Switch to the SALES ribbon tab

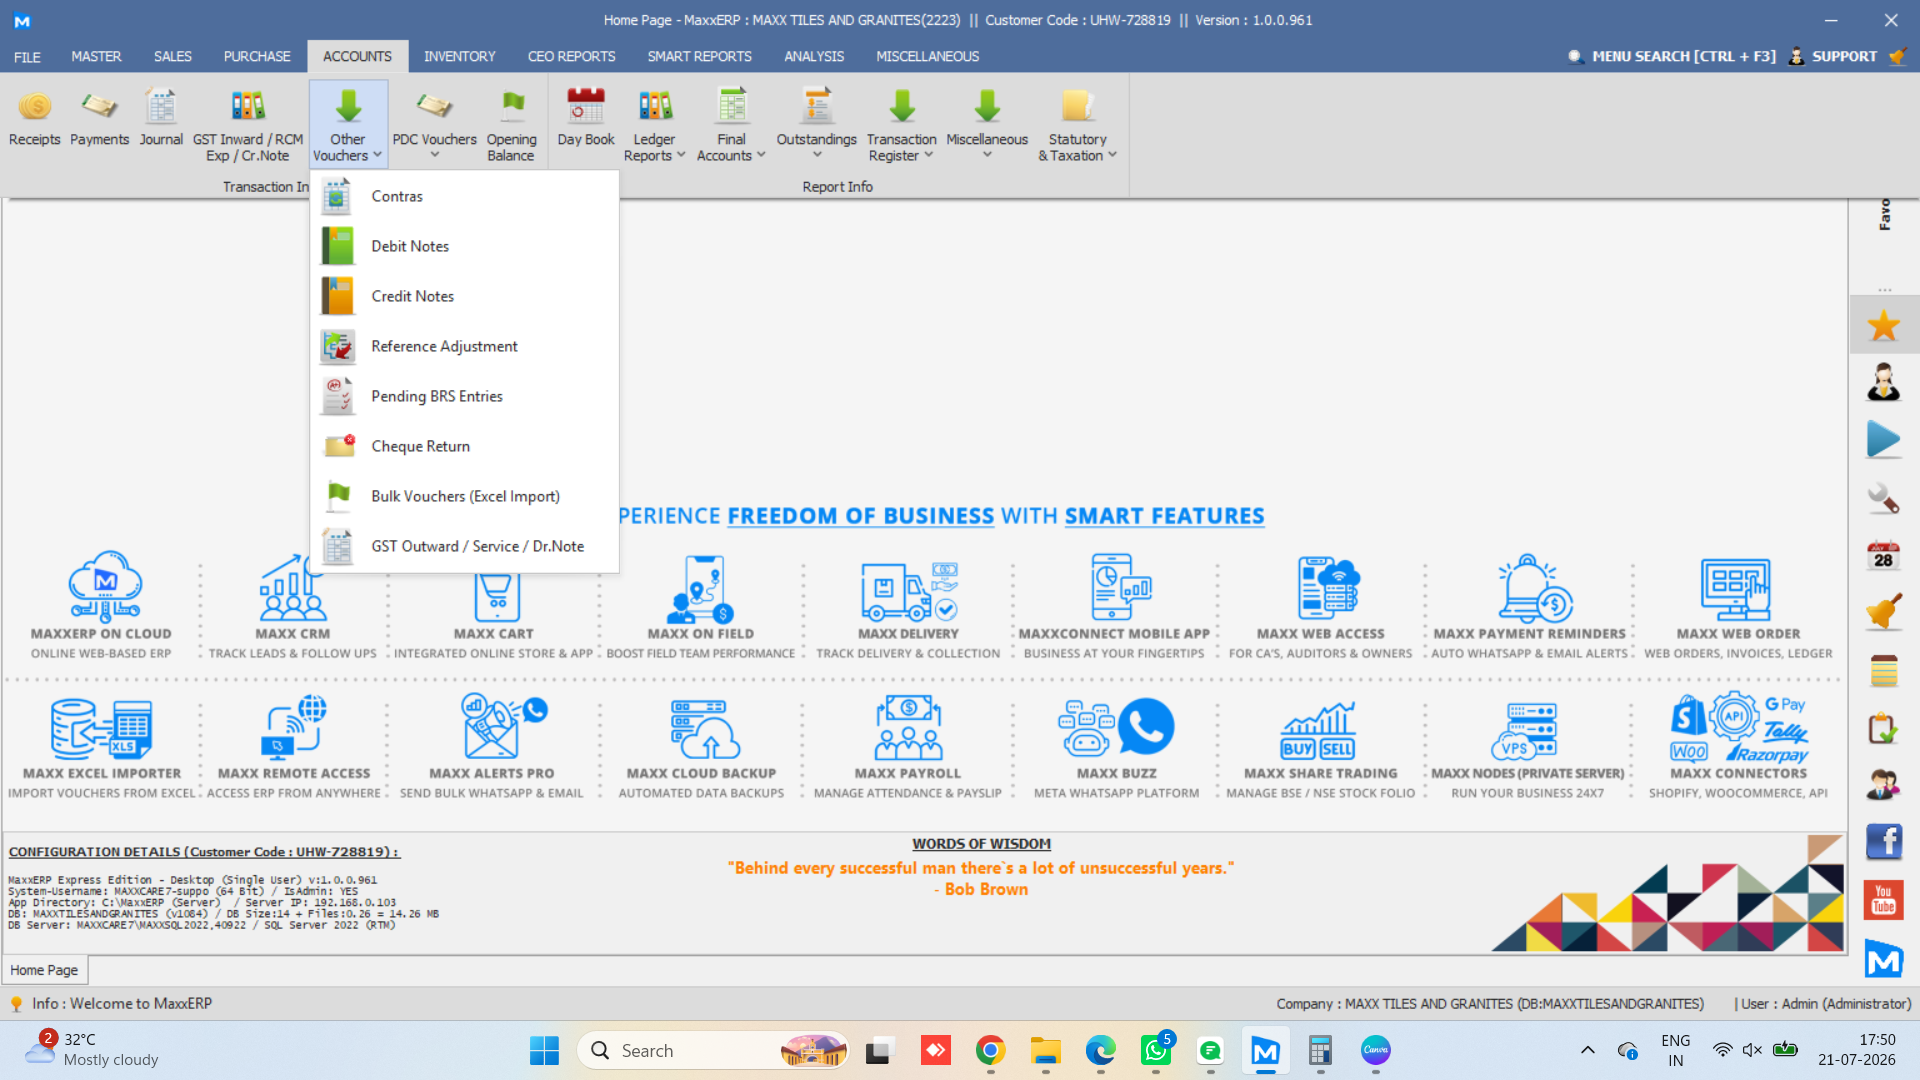[x=172, y=57]
